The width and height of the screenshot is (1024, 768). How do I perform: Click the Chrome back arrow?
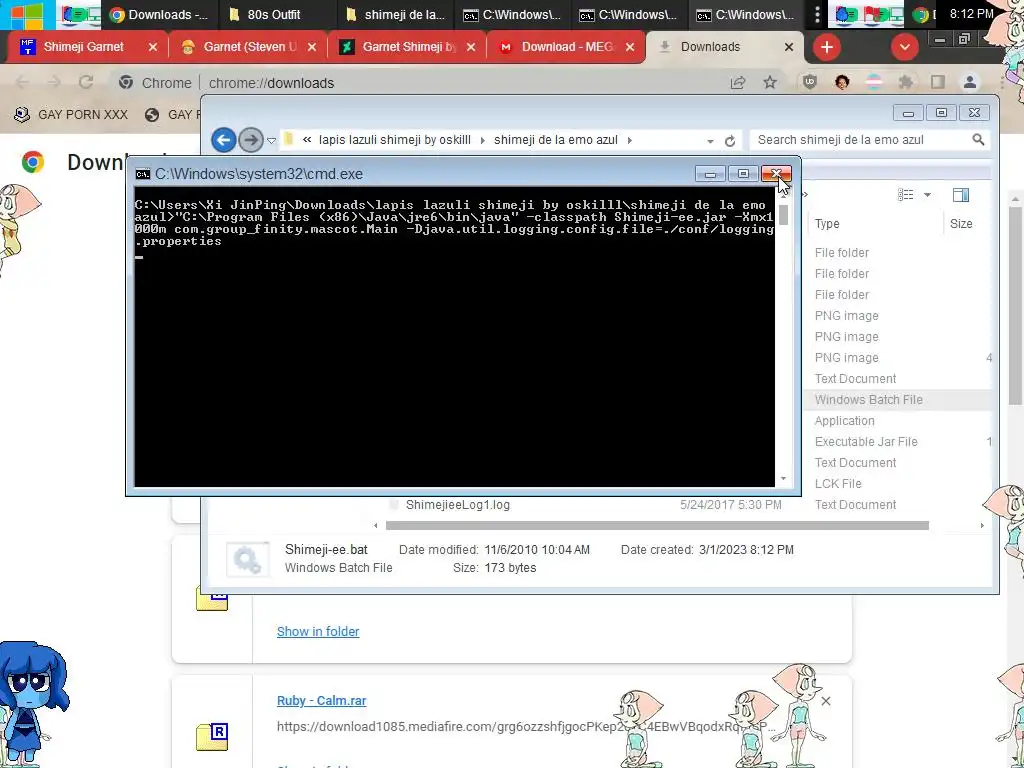(22, 83)
